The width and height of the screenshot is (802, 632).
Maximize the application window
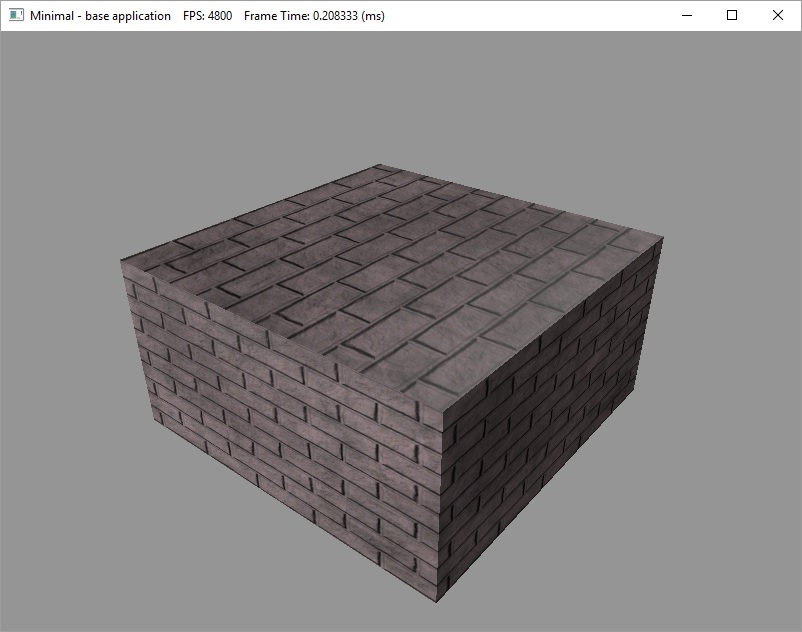[732, 16]
